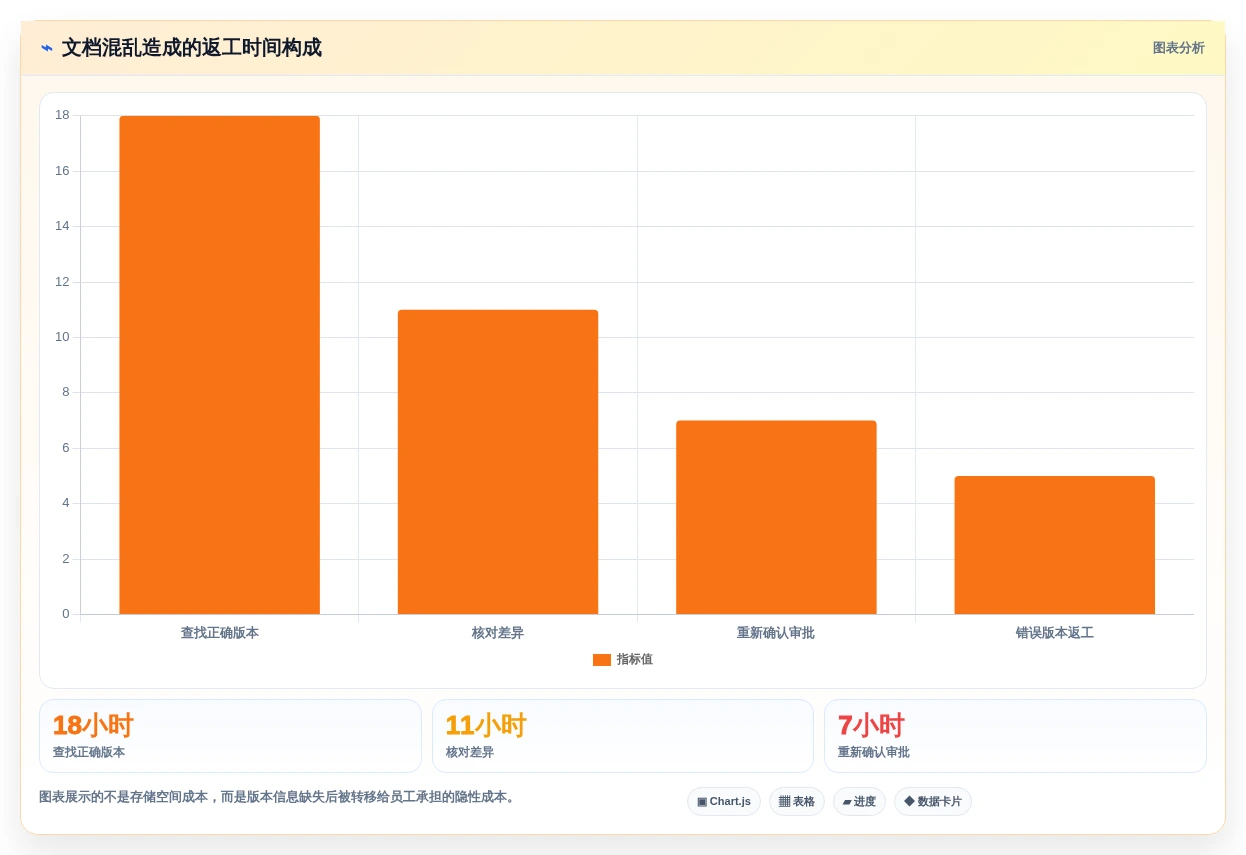Click the orange 指标值 legend color box
The height and width of the screenshot is (855, 1246).
pyautogui.click(x=601, y=660)
